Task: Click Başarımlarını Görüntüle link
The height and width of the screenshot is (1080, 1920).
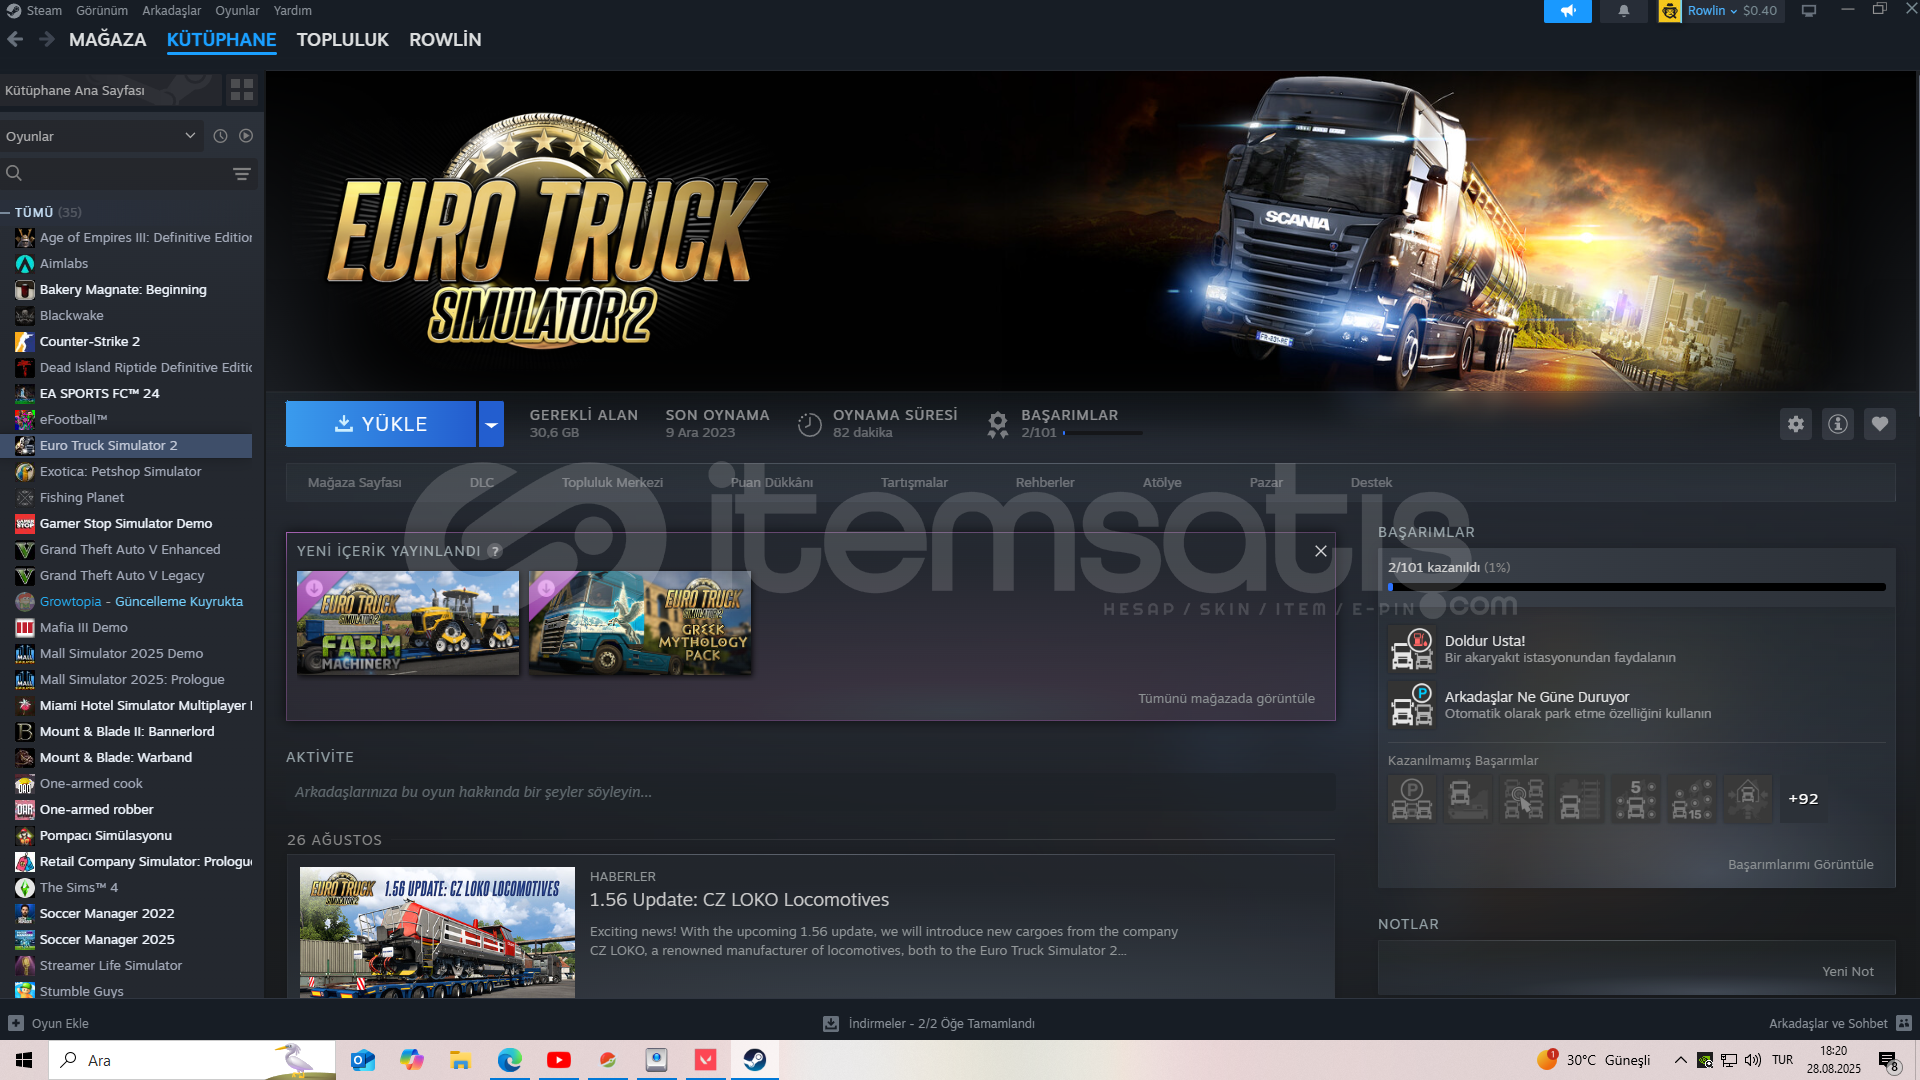Action: pos(1800,864)
